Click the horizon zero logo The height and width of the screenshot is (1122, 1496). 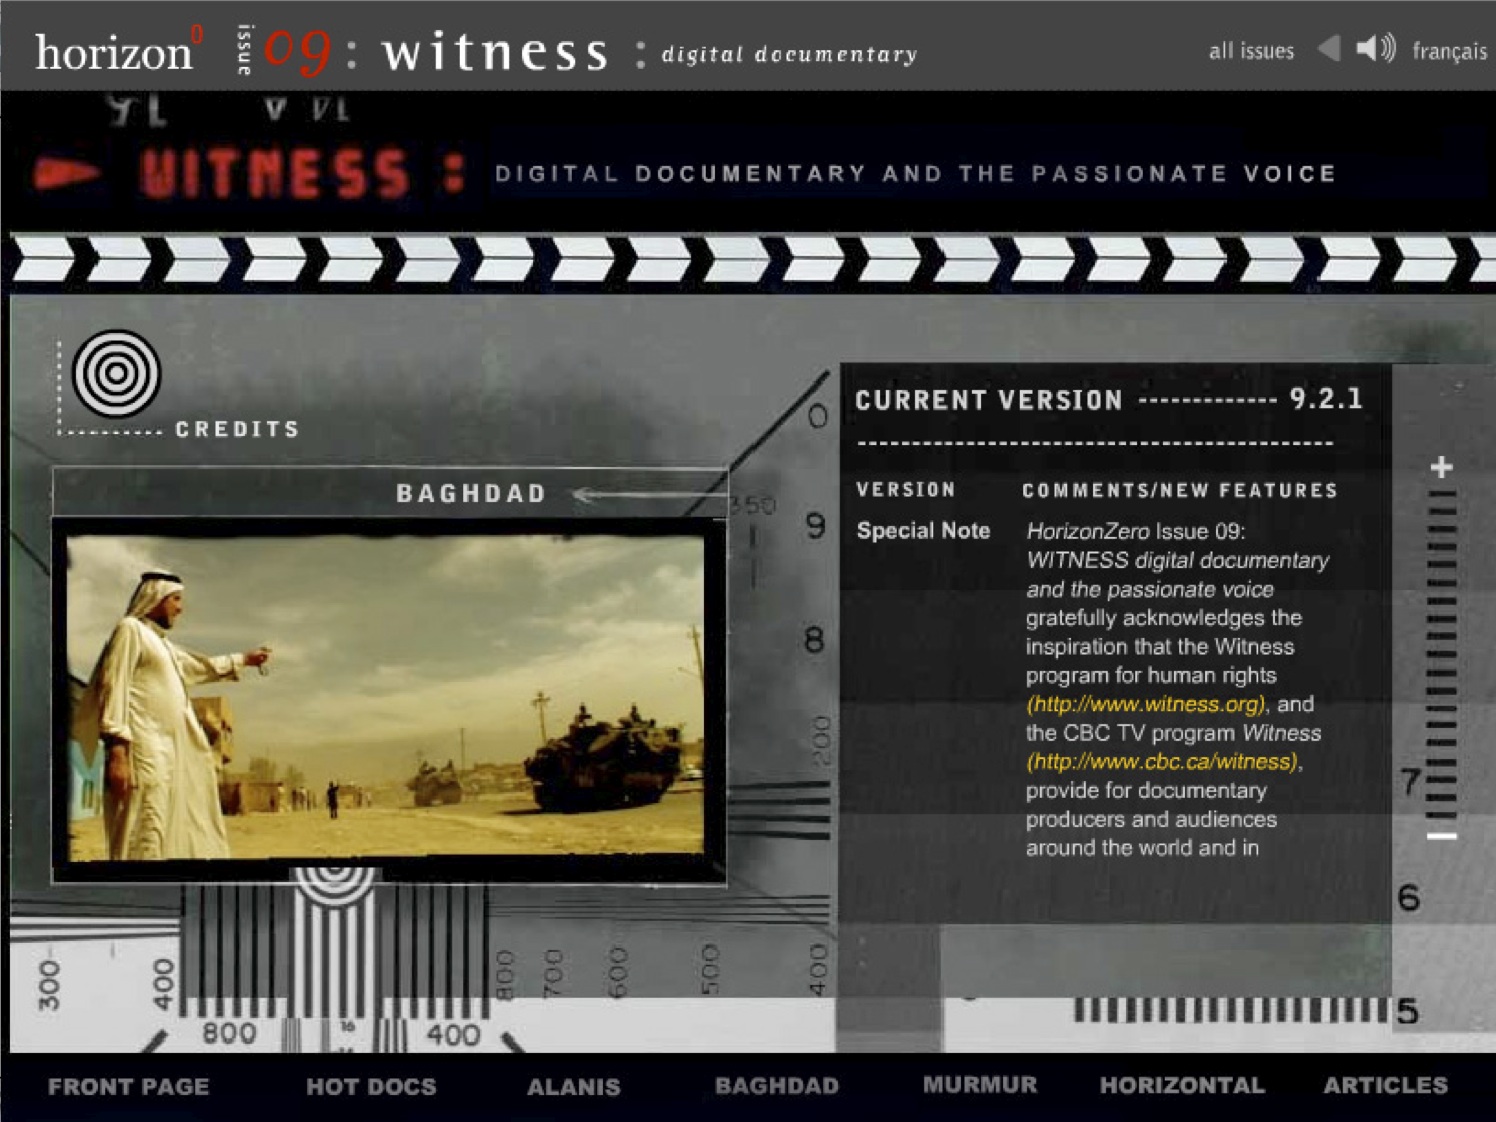(x=118, y=50)
